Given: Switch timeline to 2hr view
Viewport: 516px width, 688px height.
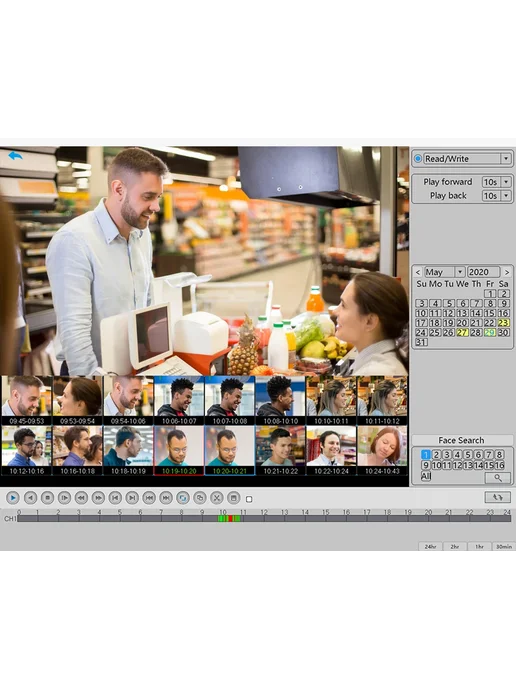Looking at the screenshot, I should click(x=455, y=546).
